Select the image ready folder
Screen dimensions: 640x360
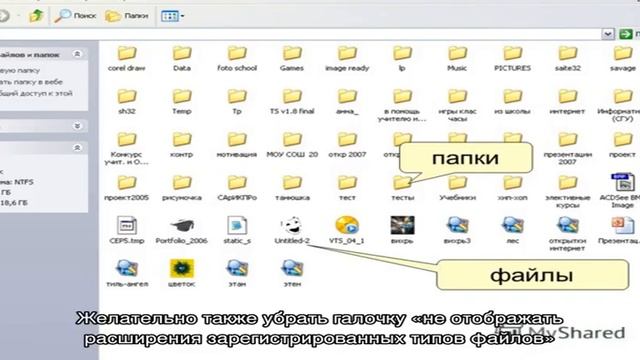pyautogui.click(x=347, y=59)
